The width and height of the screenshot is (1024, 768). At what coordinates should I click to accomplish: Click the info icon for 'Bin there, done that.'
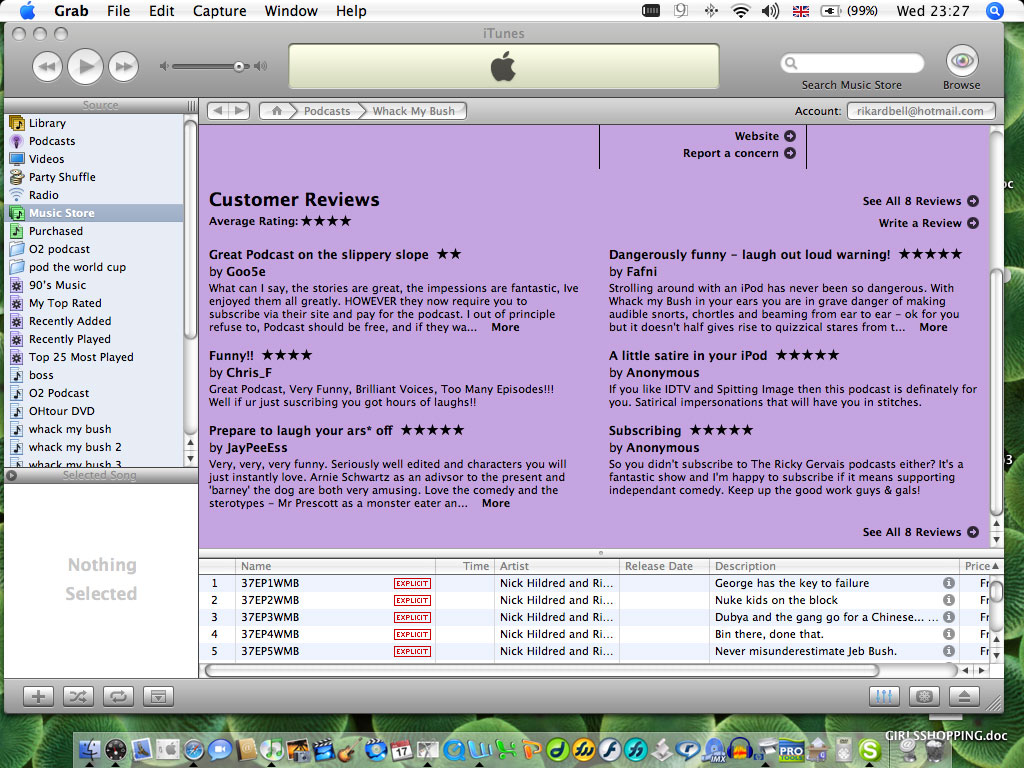click(949, 634)
